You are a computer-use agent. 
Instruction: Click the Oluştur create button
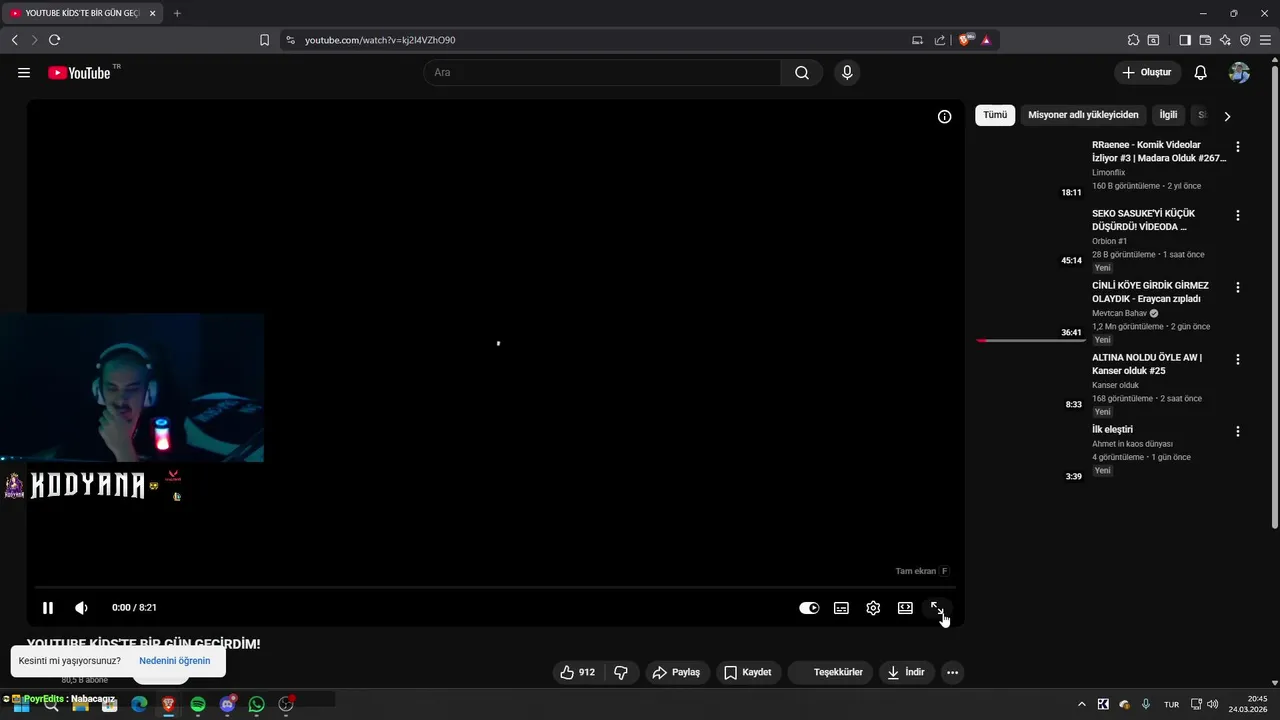(1147, 73)
